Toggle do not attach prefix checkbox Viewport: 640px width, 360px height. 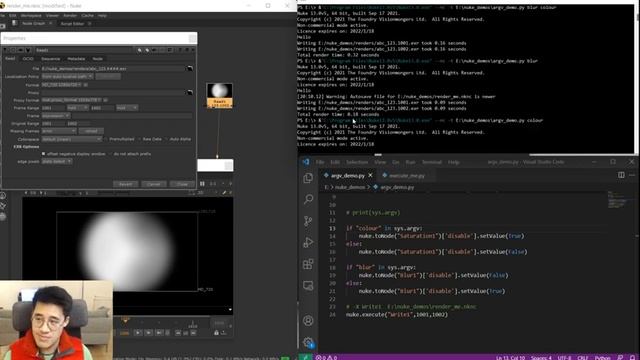pyautogui.click(x=110, y=154)
